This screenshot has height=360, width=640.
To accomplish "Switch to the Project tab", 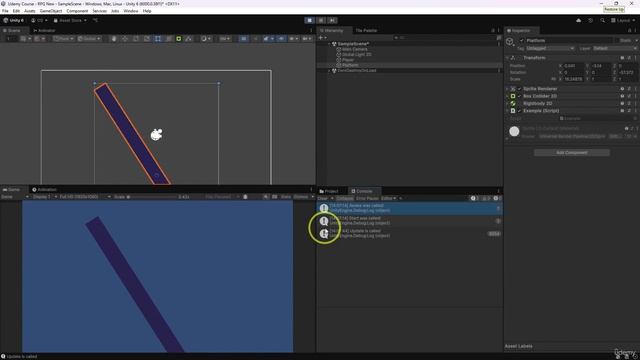I will (x=329, y=191).
